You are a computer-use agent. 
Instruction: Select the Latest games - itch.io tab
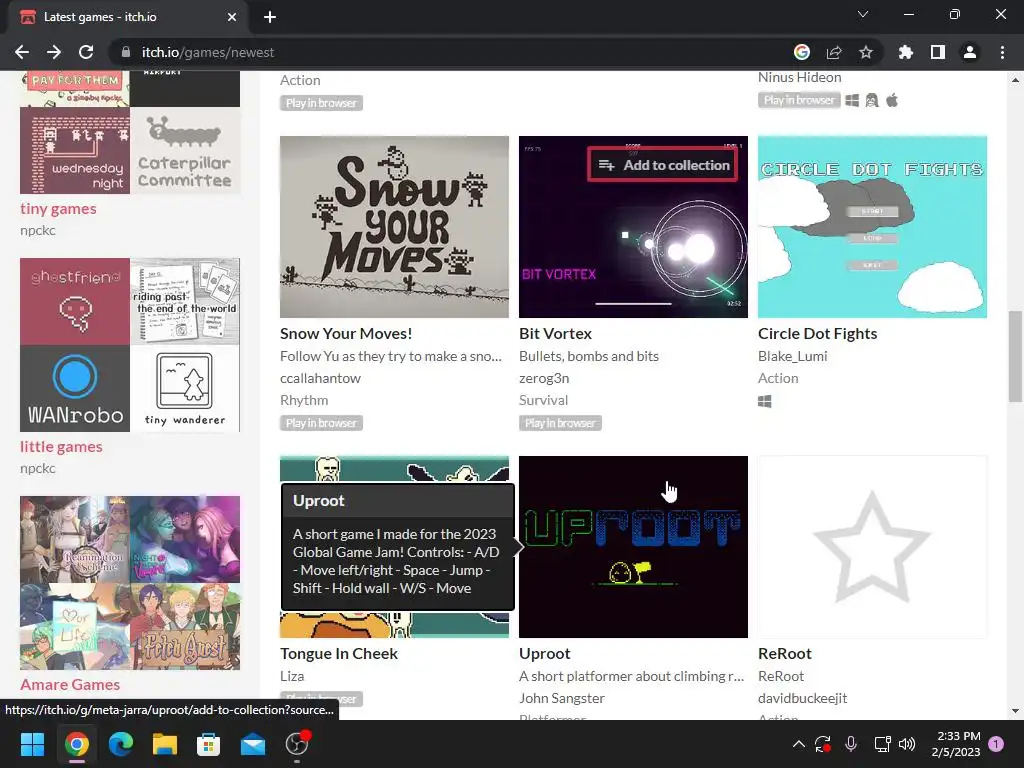pyautogui.click(x=128, y=17)
